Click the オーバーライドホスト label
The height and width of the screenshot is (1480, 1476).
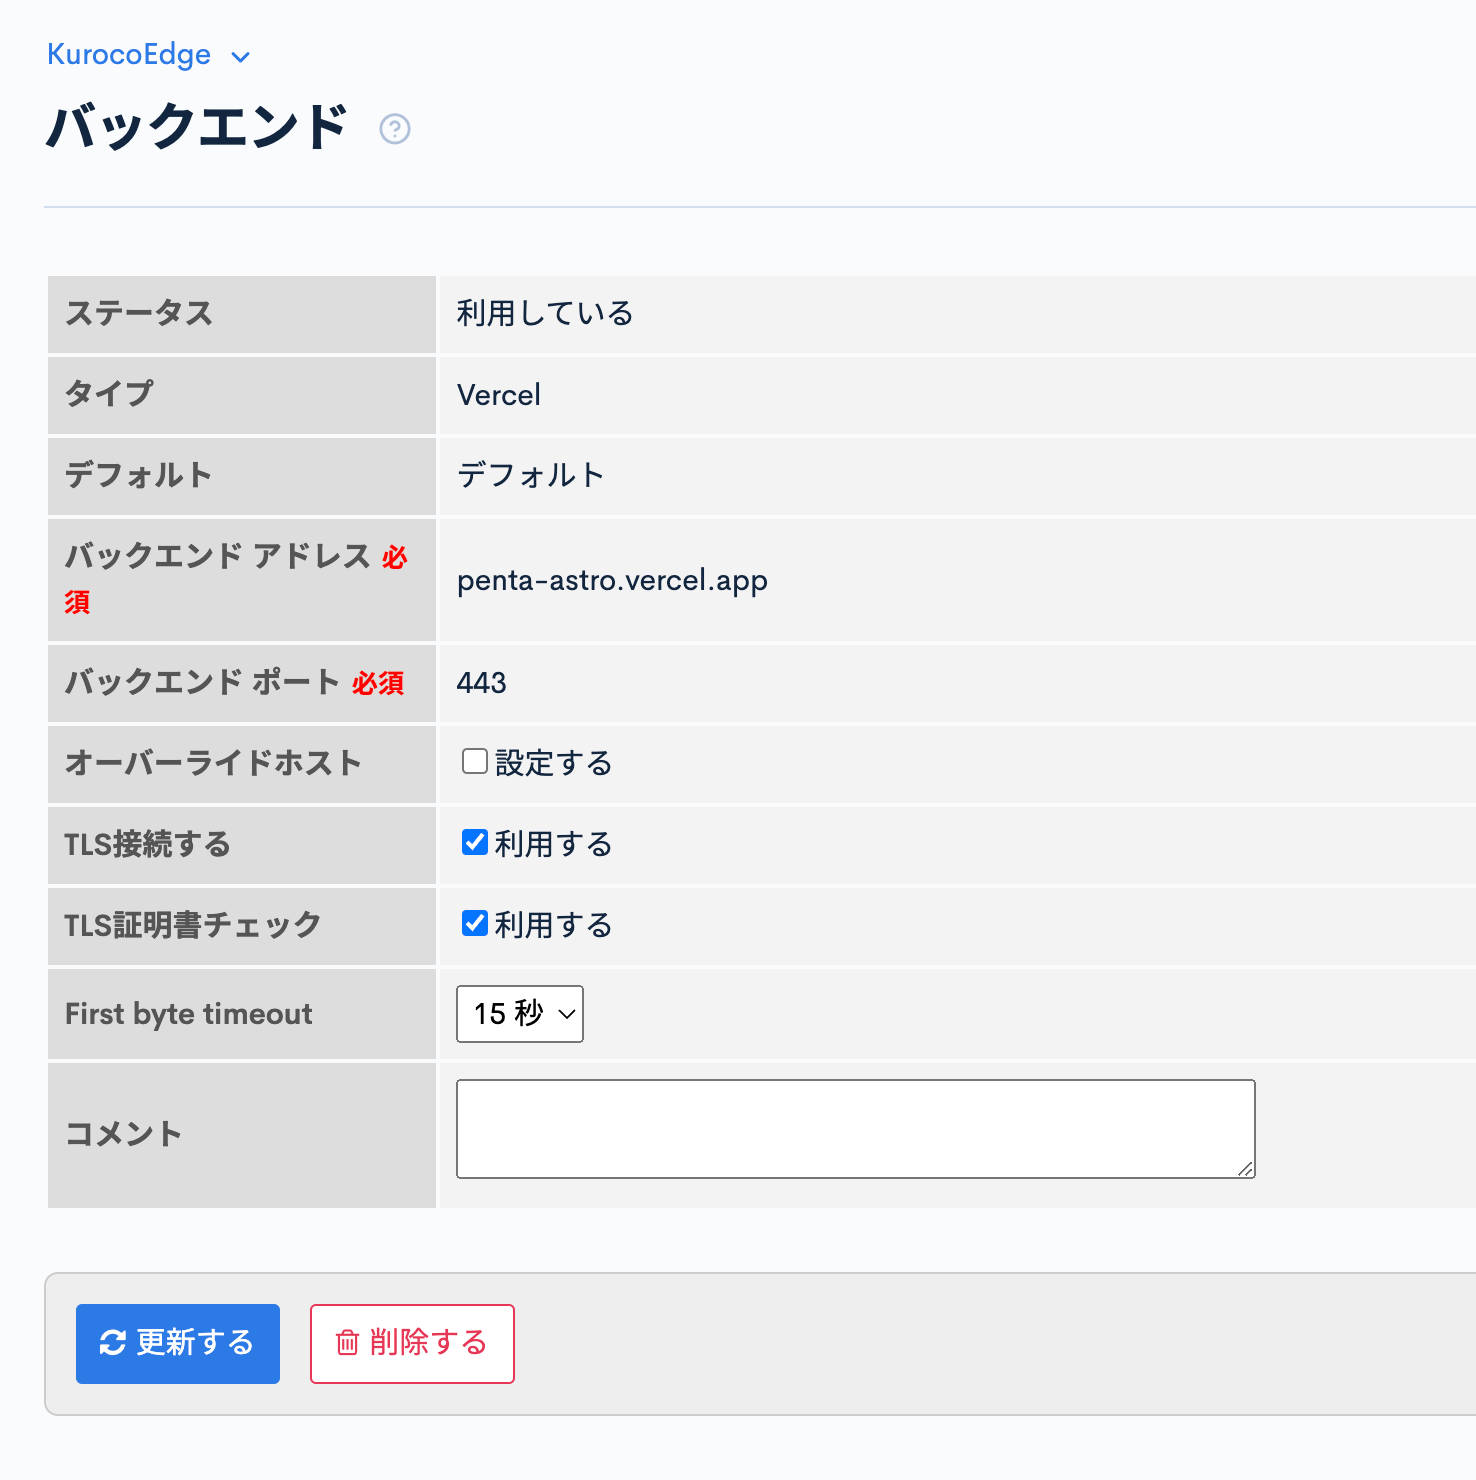tap(213, 764)
